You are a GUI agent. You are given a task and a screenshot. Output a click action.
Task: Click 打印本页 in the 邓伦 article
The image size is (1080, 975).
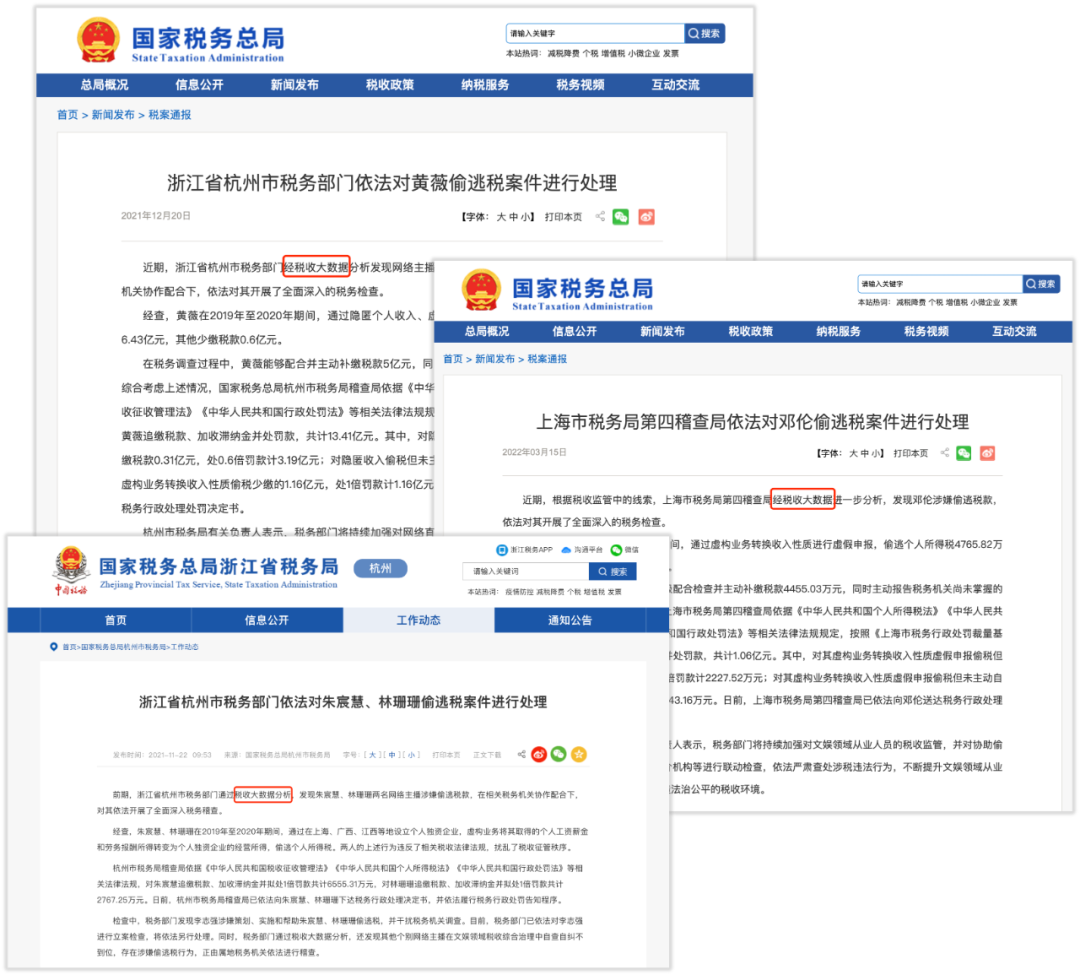(x=911, y=453)
